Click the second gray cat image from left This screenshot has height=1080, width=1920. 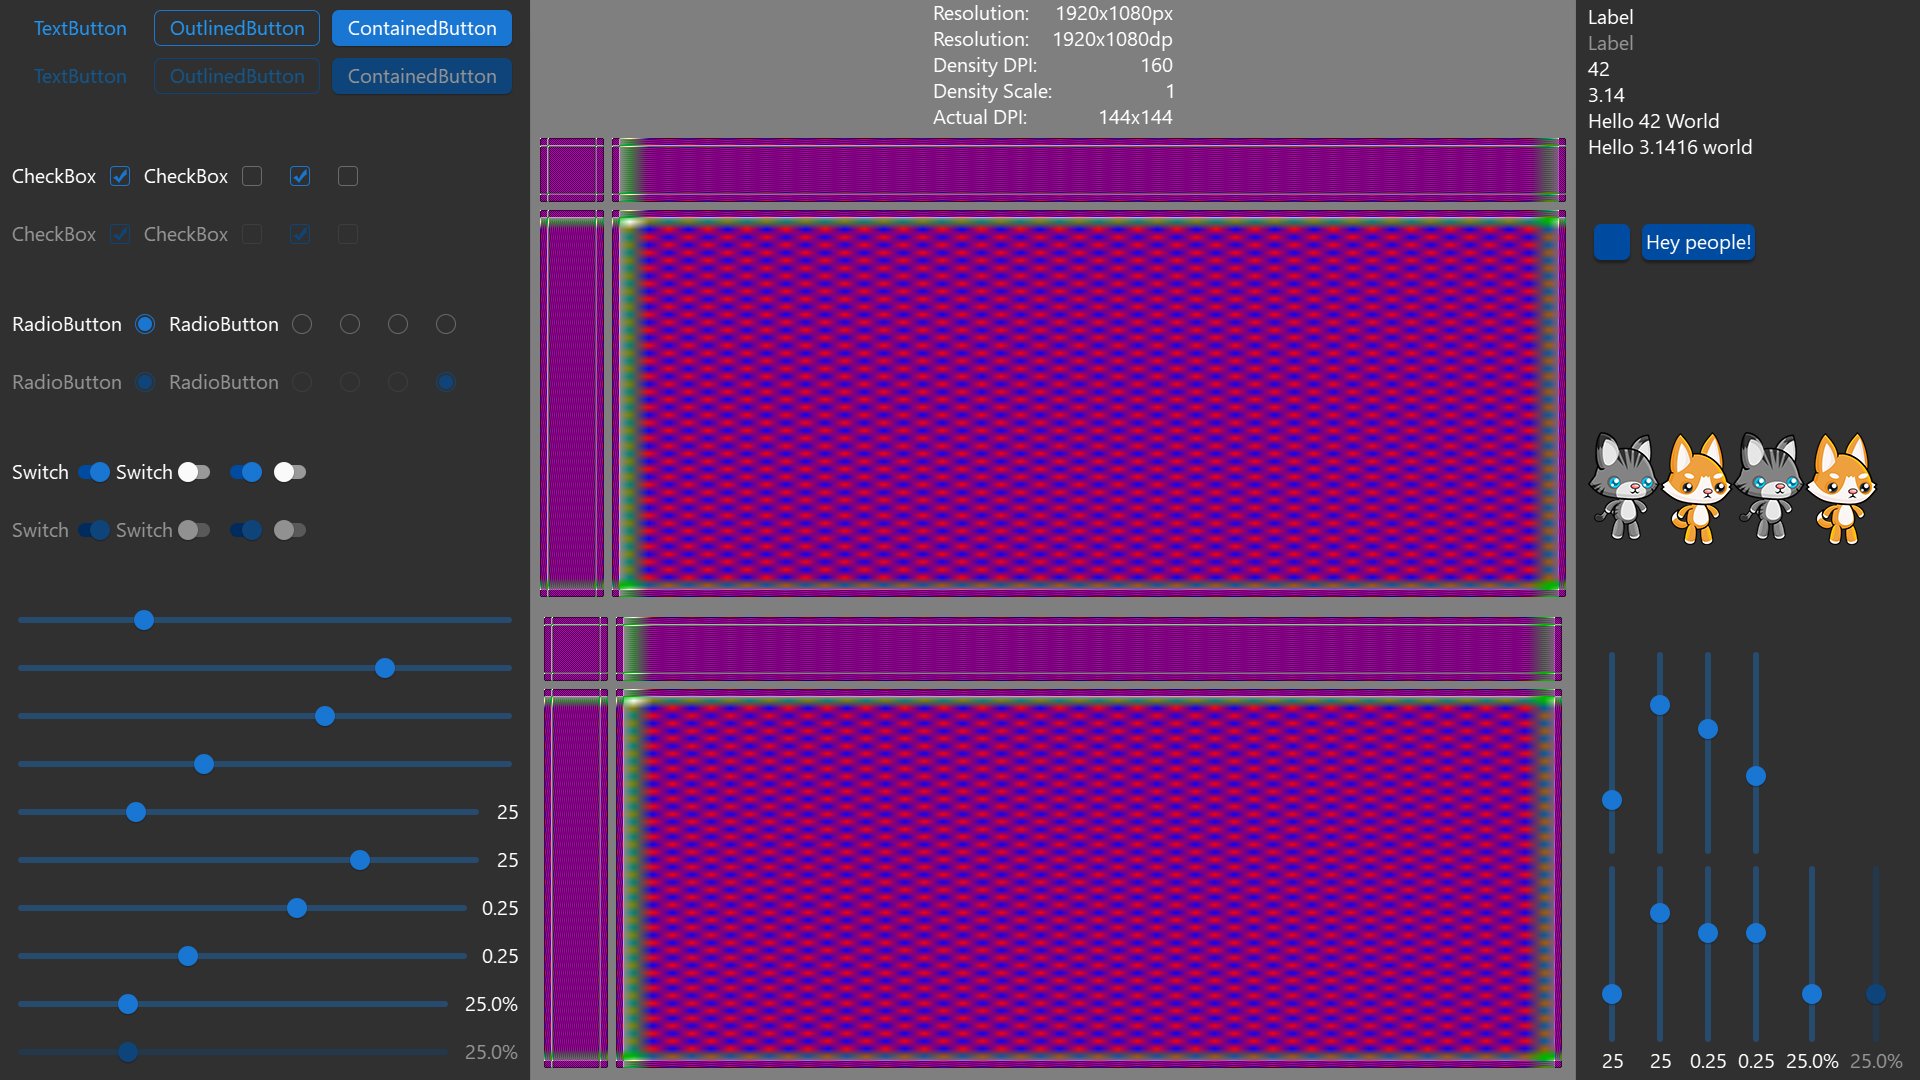pyautogui.click(x=1769, y=488)
